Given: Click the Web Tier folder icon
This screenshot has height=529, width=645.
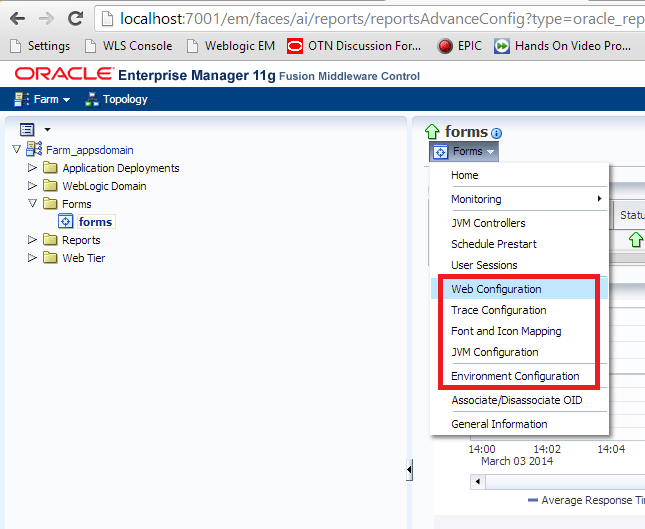Looking at the screenshot, I should click(50, 258).
